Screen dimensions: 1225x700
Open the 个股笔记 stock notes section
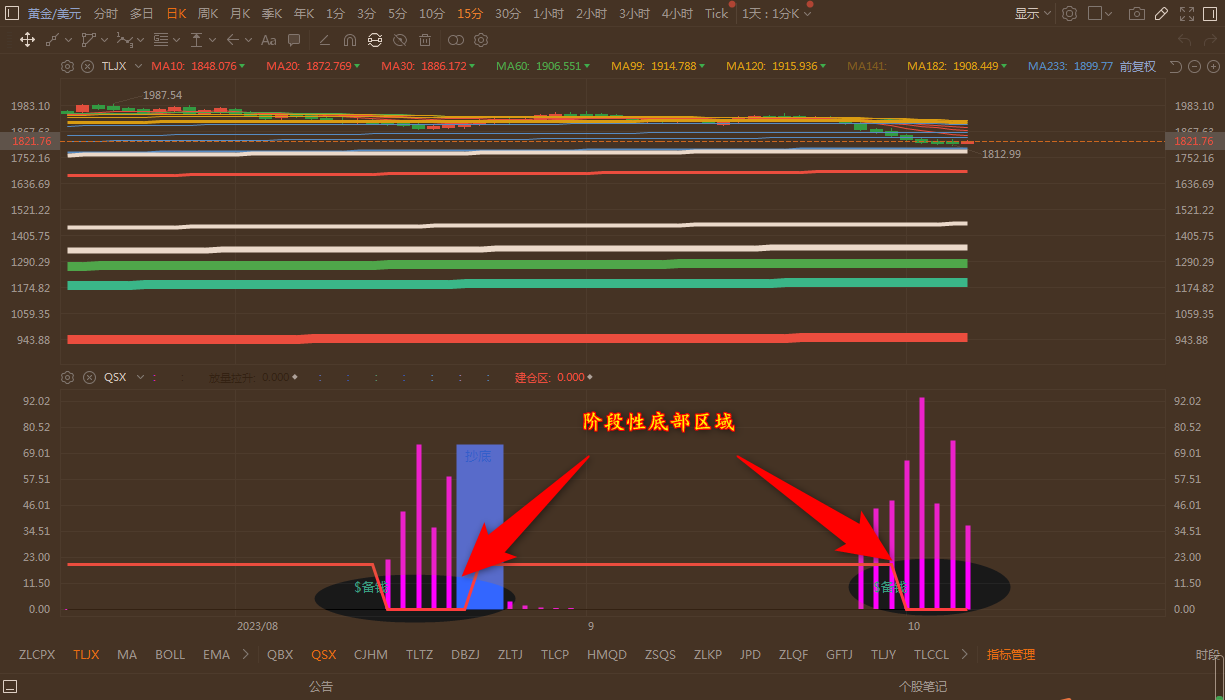pos(922,687)
